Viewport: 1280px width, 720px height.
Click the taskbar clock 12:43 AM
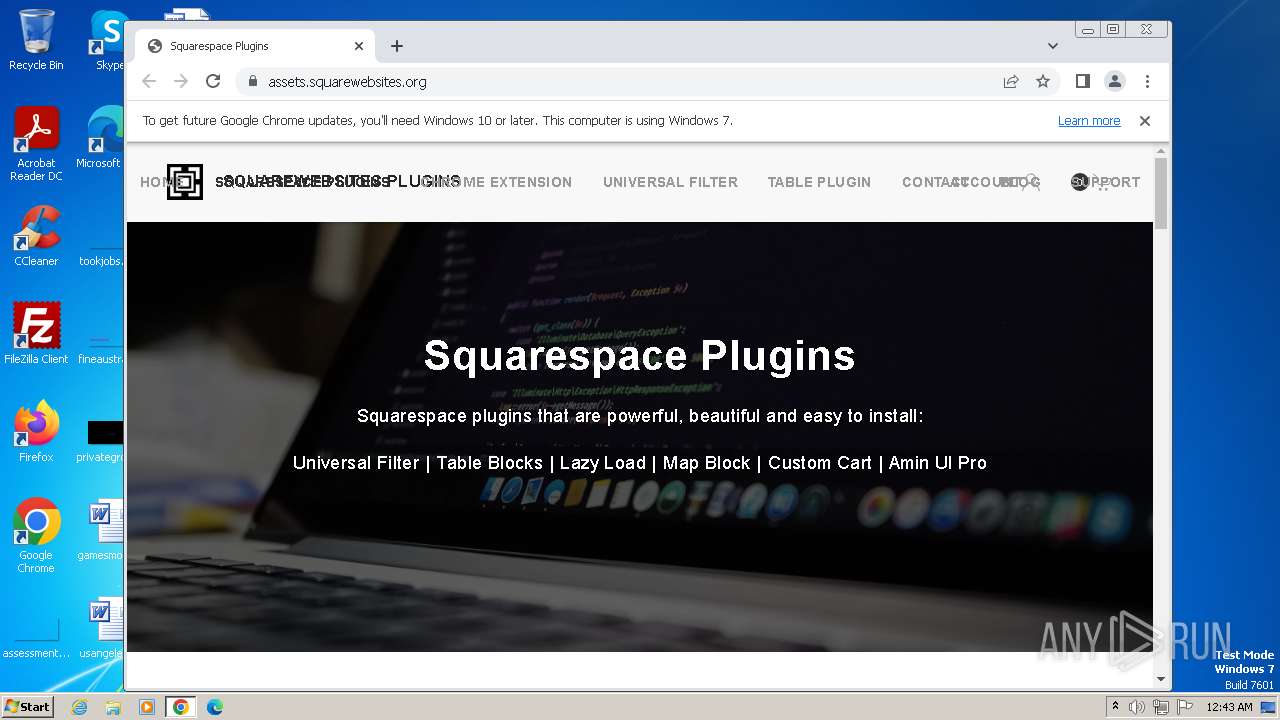pyautogui.click(x=1229, y=707)
